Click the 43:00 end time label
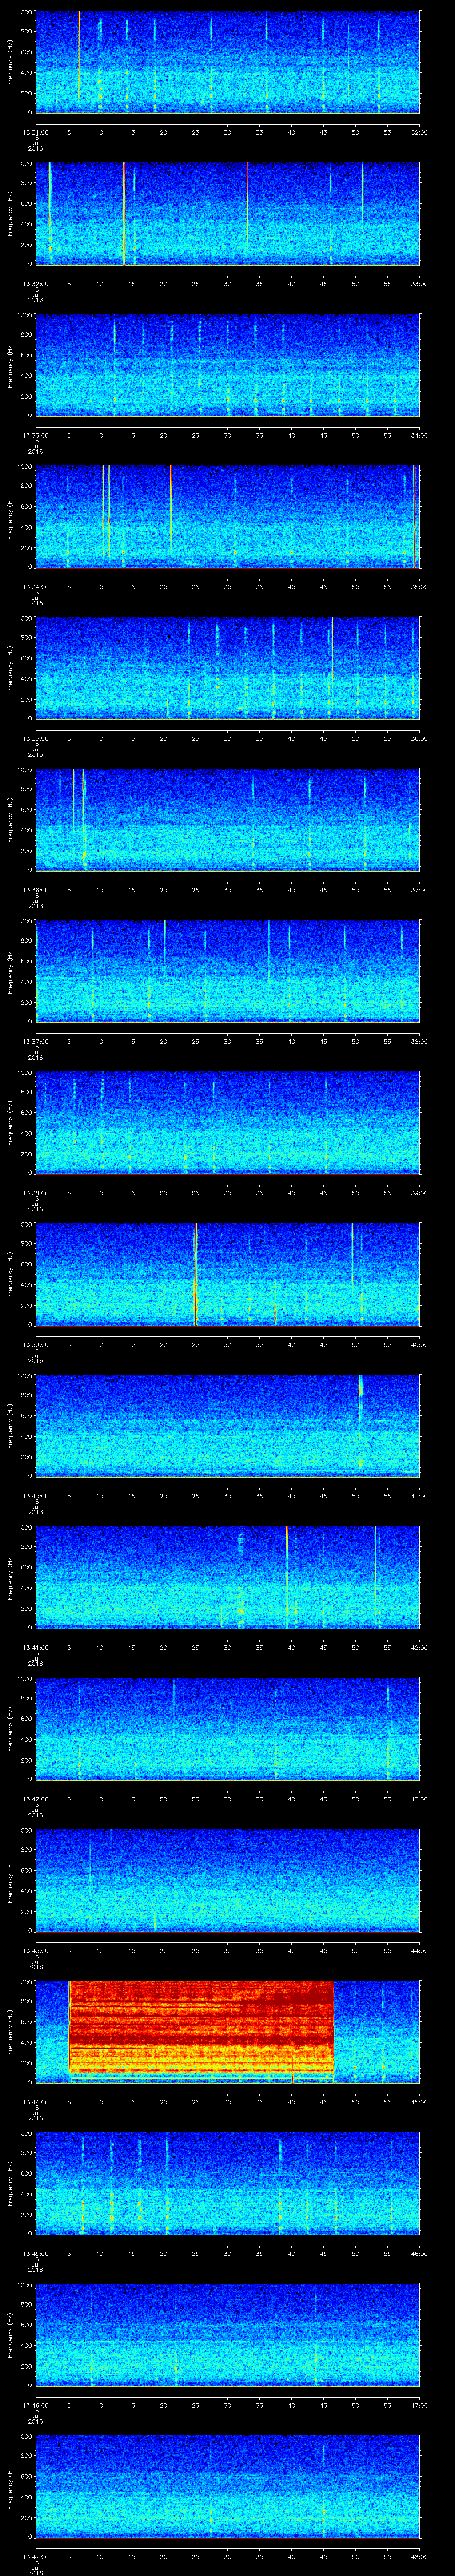 419,1799
